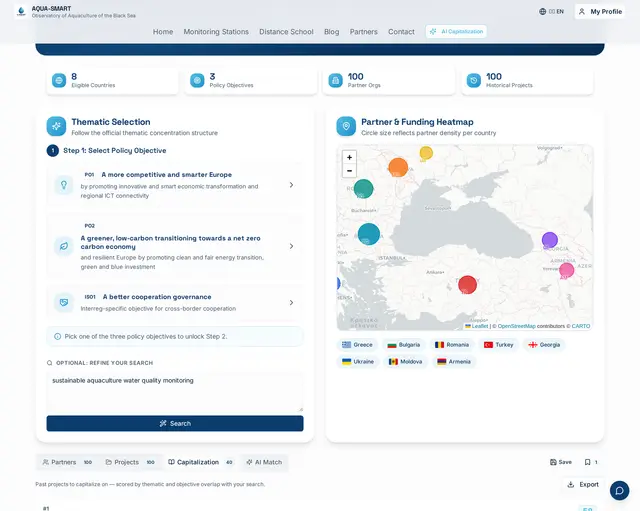Open AI Capitalization section
Image resolution: width=640 pixels, height=511 pixels.
456,31
